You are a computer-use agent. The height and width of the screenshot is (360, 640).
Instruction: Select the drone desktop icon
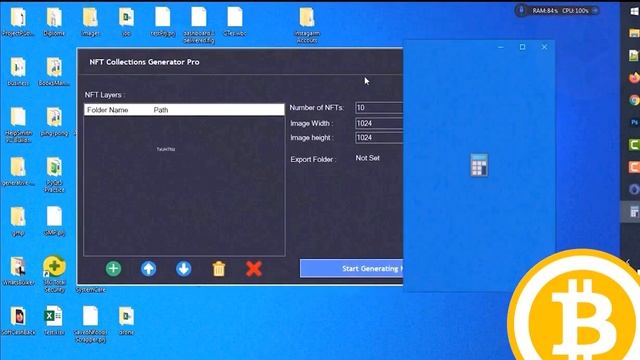click(x=126, y=321)
